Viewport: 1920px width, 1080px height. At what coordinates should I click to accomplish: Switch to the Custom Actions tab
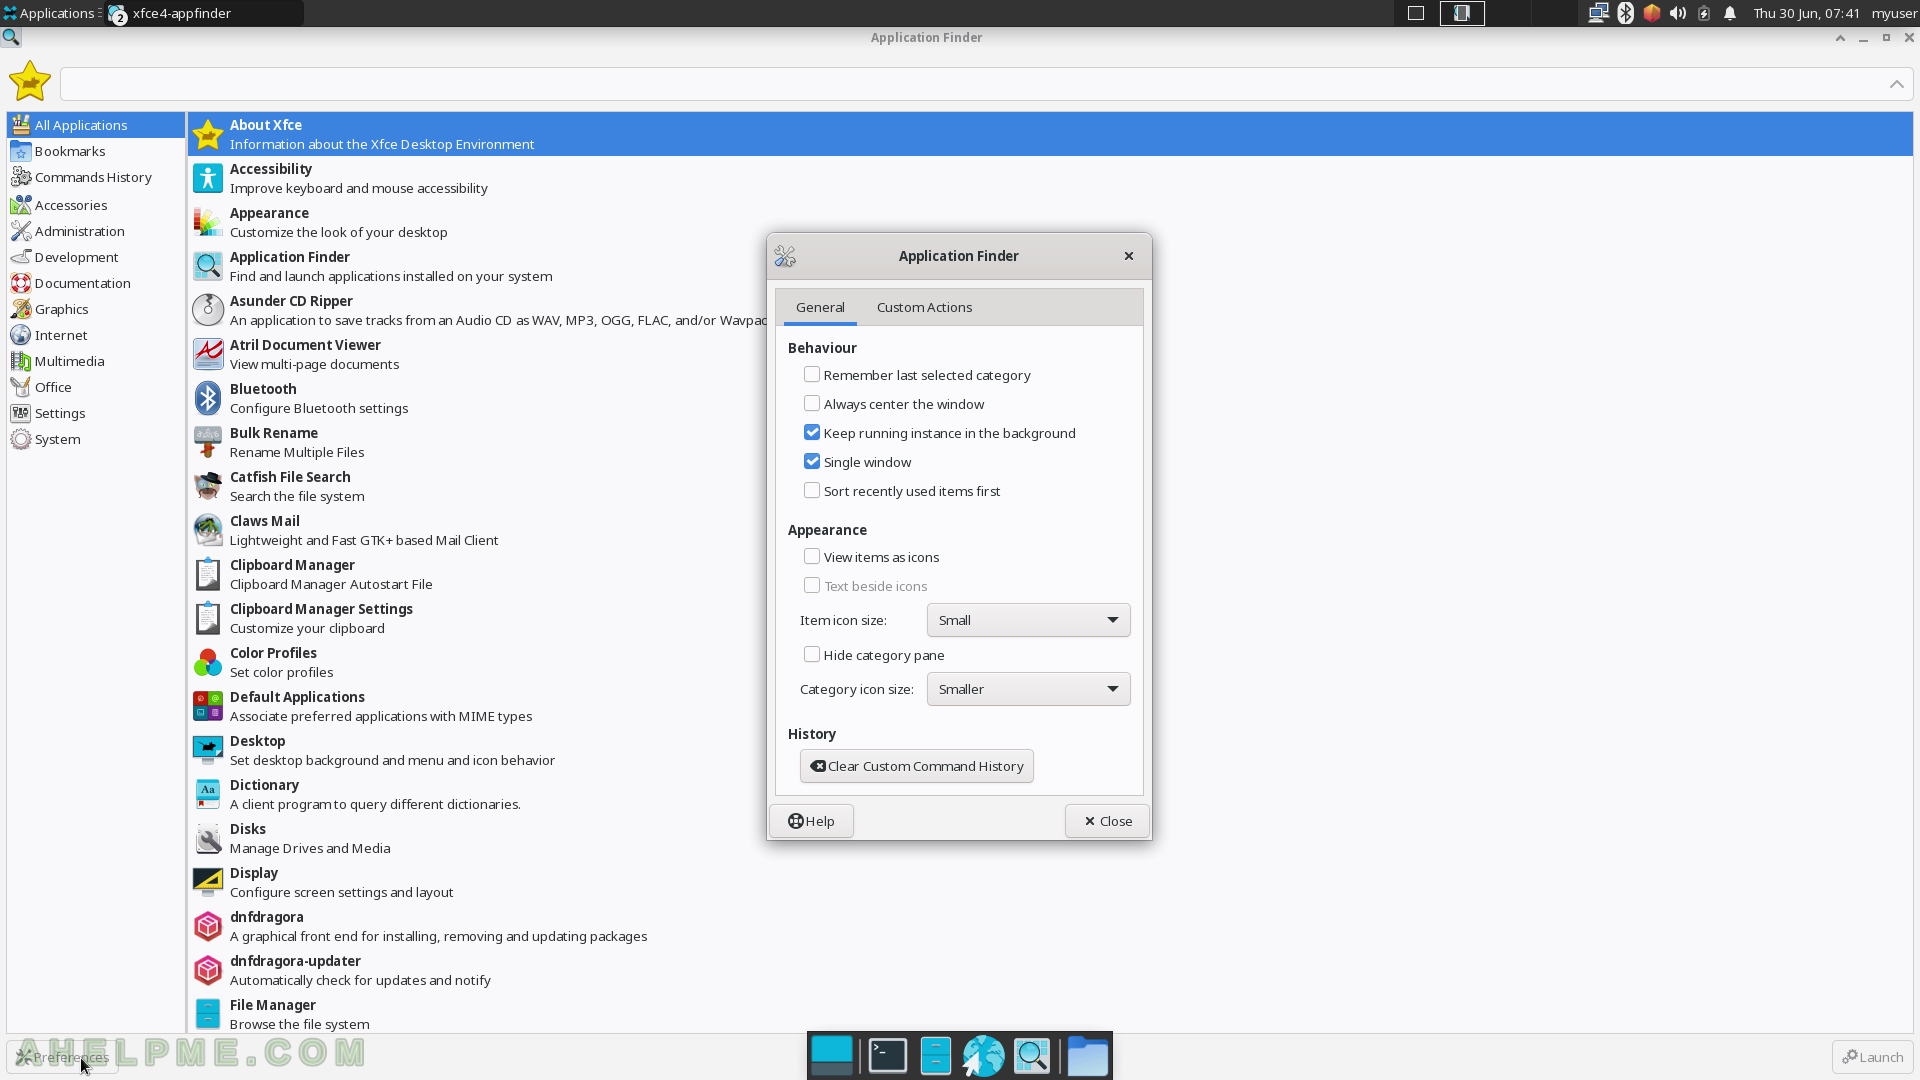(924, 307)
